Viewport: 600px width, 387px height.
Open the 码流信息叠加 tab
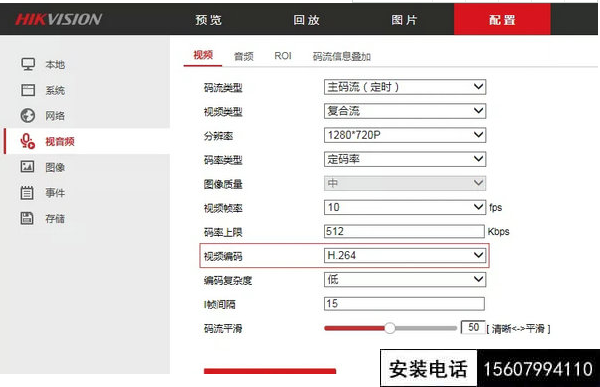(342, 56)
